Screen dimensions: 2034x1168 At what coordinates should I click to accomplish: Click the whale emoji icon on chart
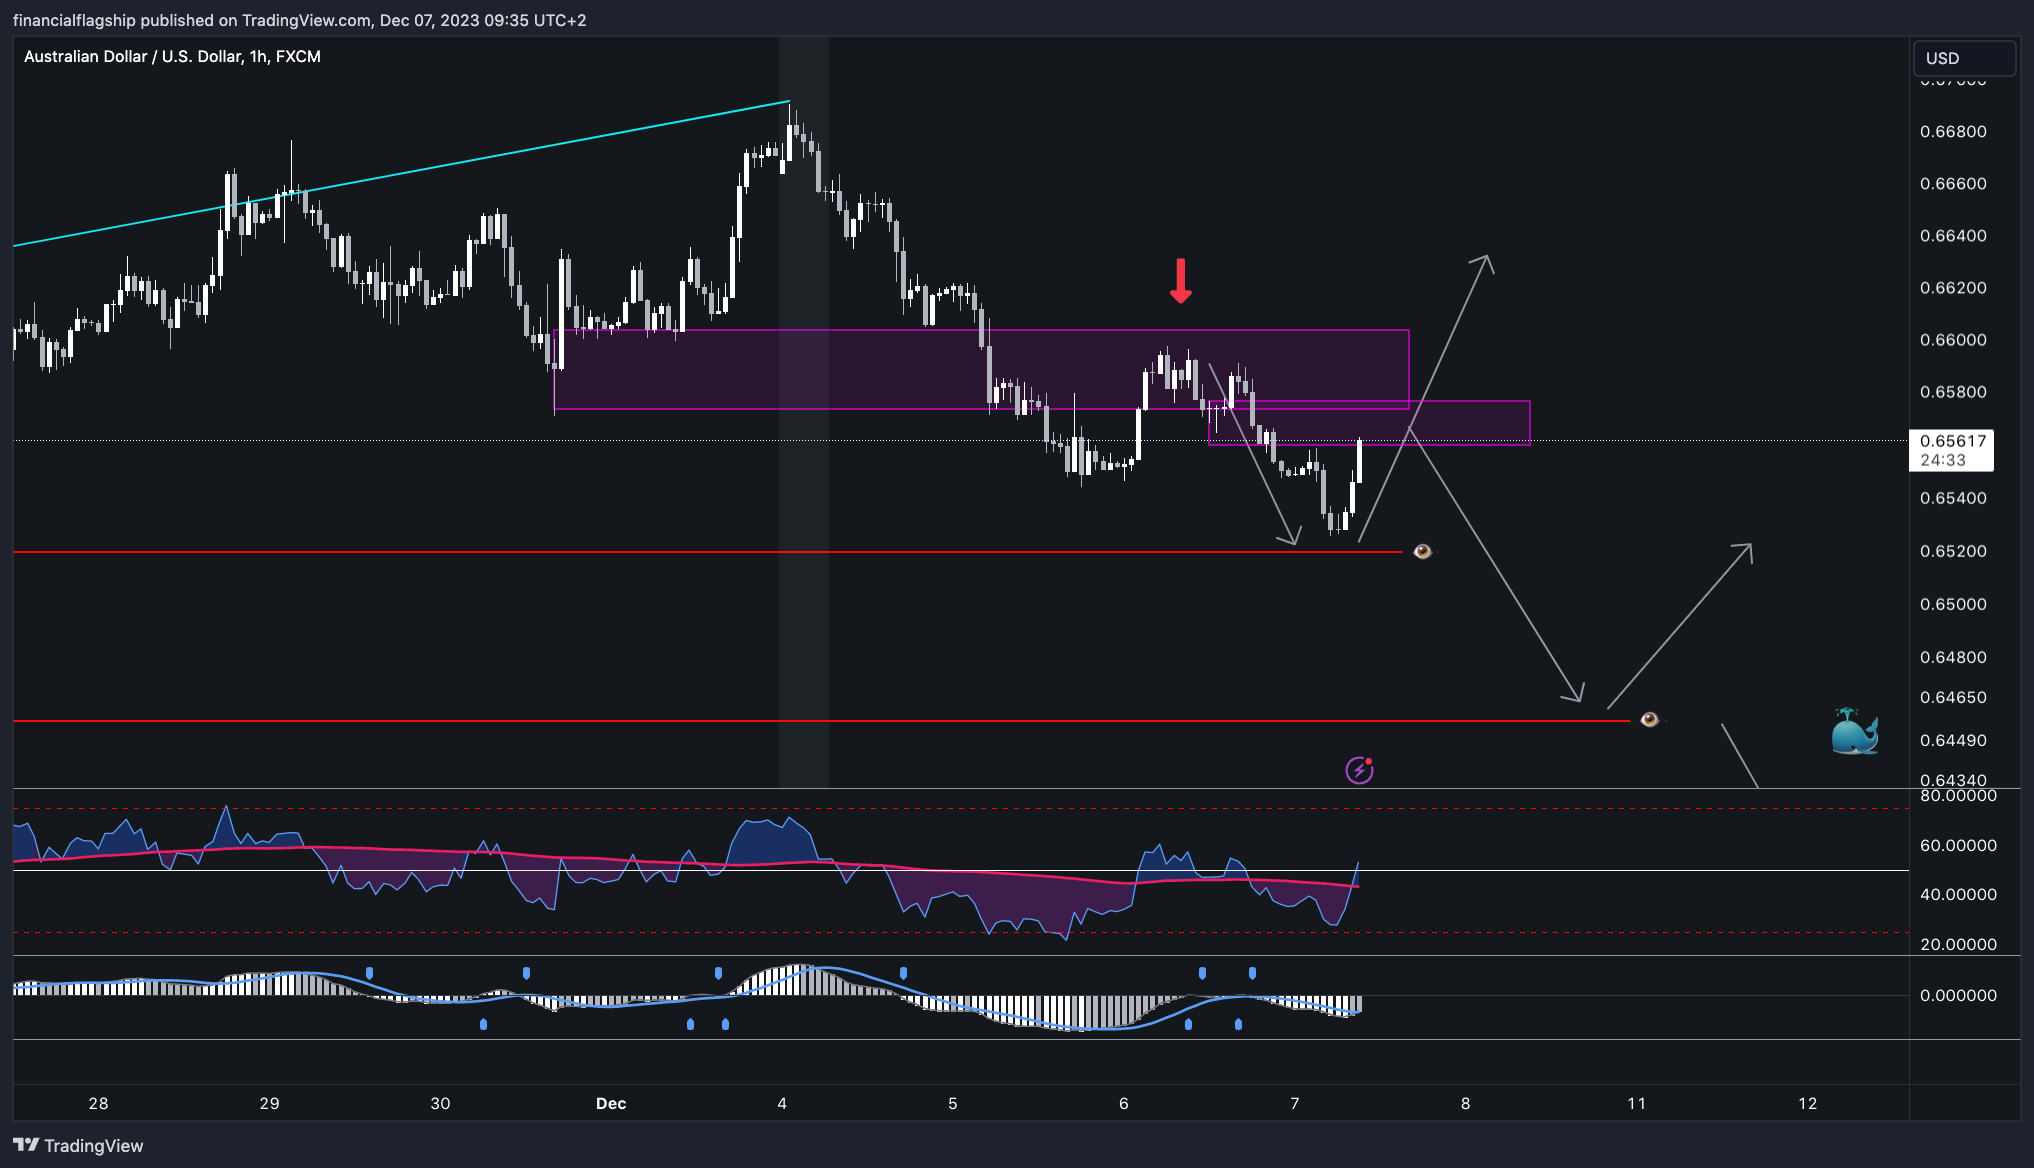[x=1854, y=731]
